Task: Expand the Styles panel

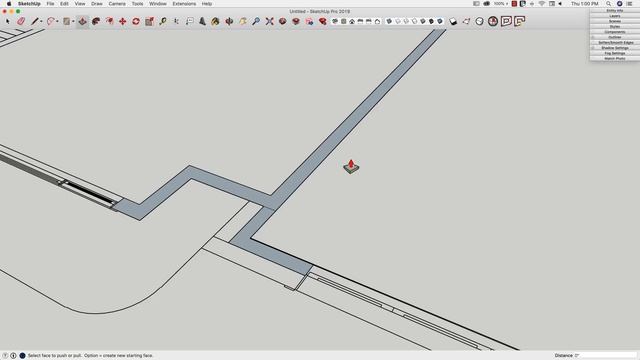Action: 615,27
